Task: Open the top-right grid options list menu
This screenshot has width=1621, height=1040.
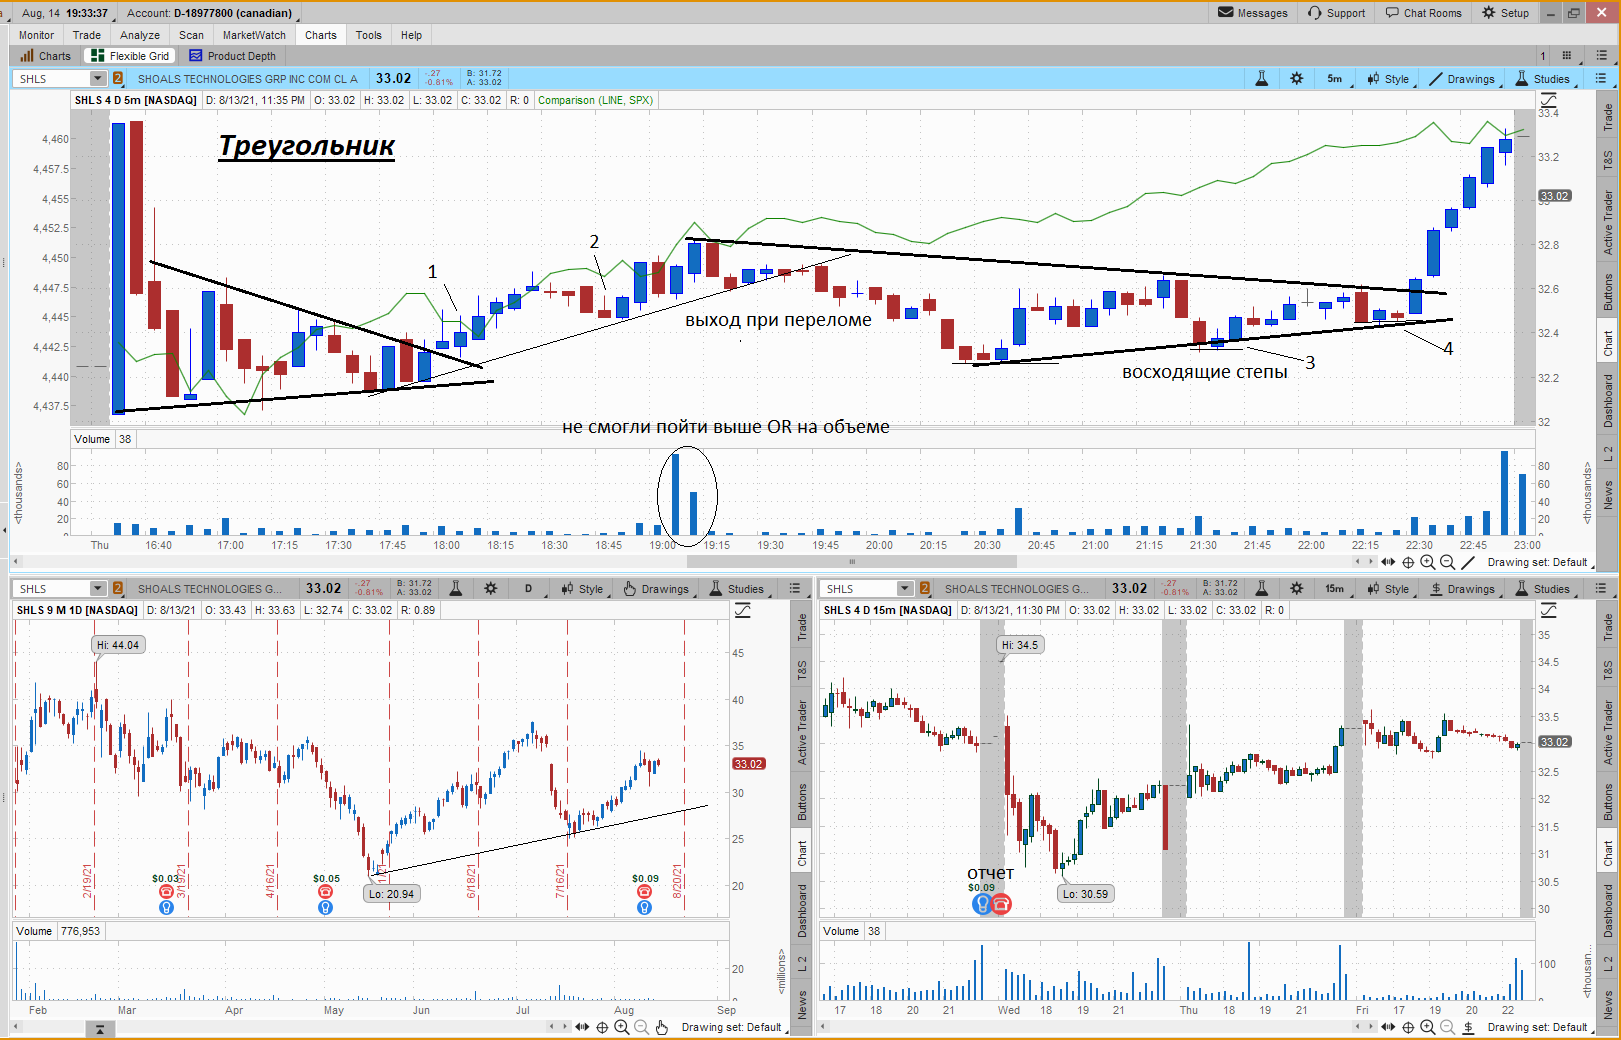Action: tap(1602, 56)
